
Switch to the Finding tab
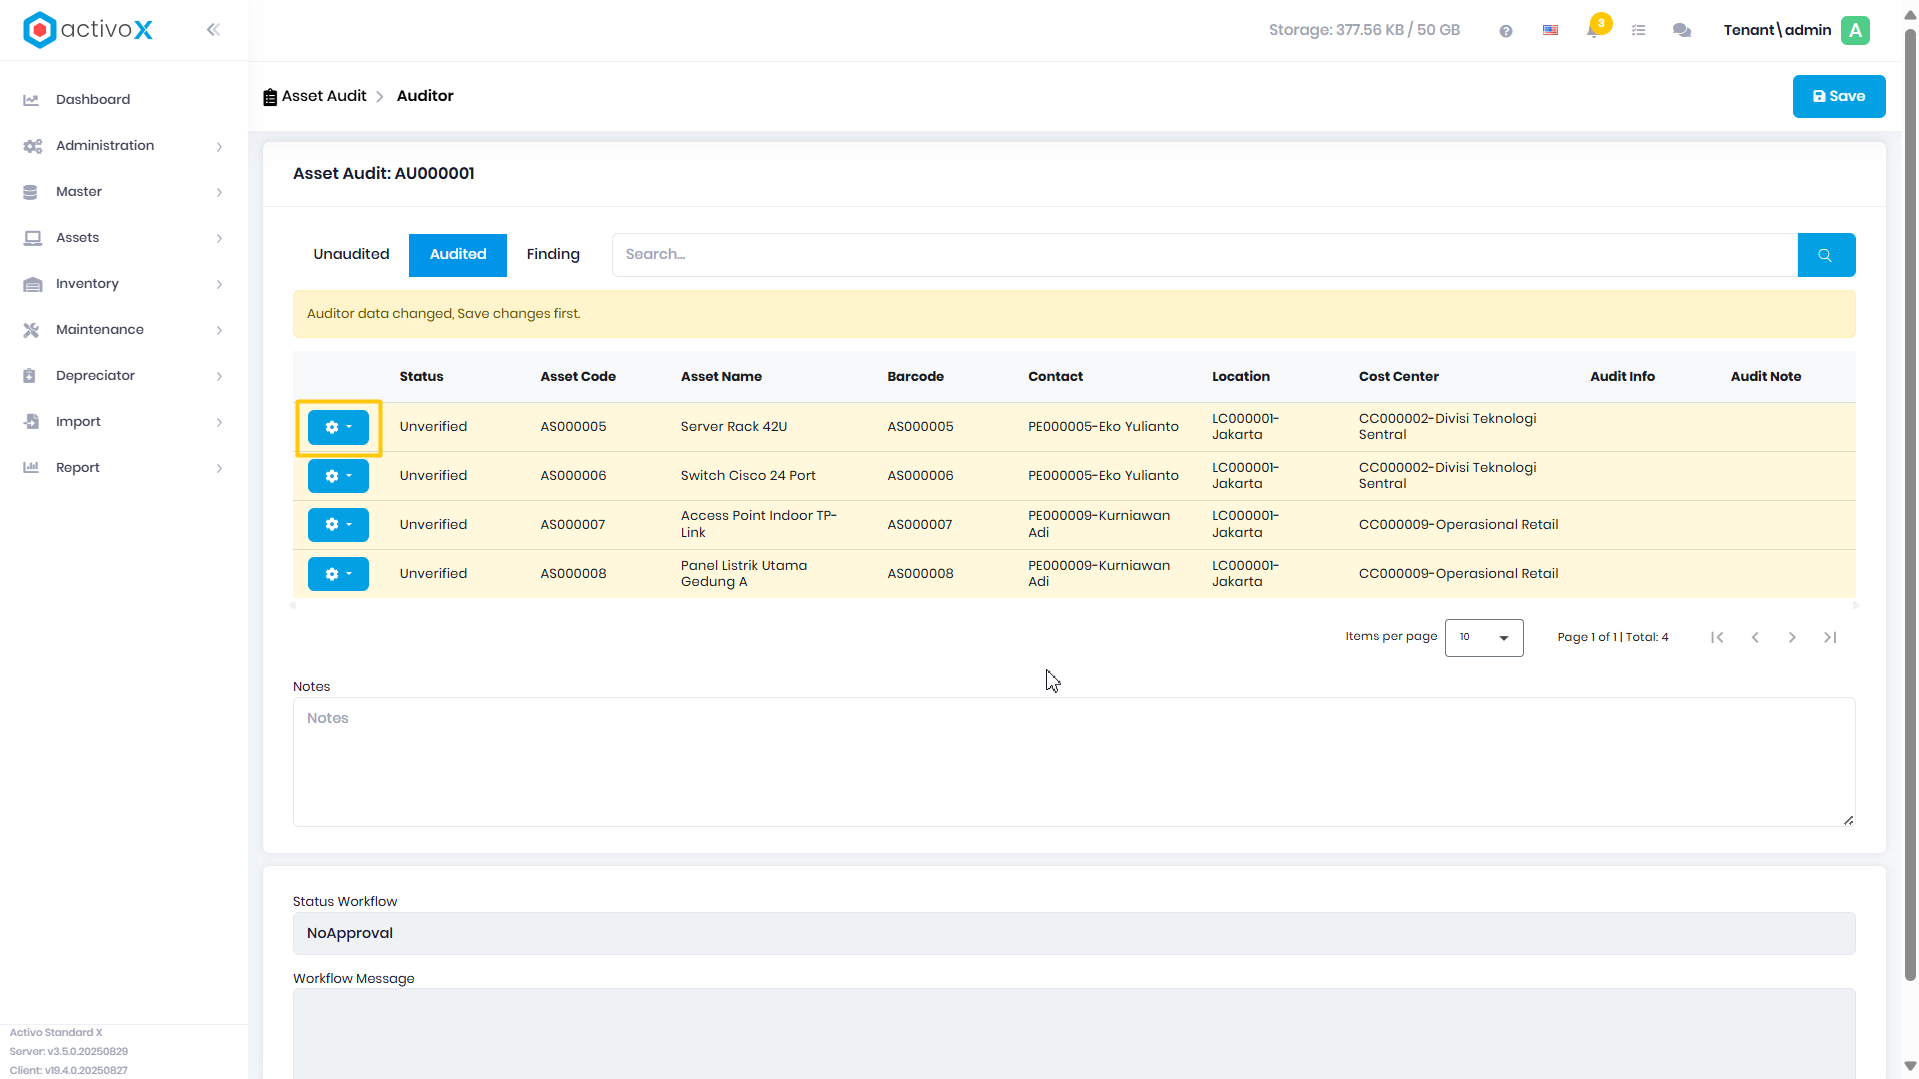coord(553,255)
